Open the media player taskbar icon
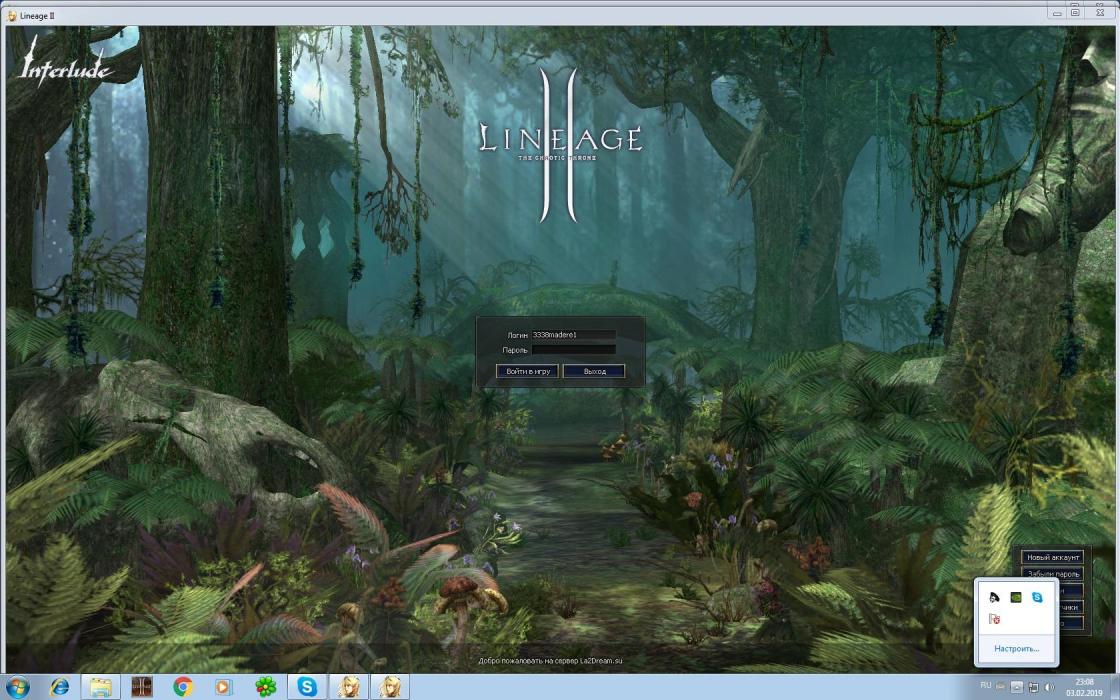The height and width of the screenshot is (700, 1120). (x=223, y=687)
